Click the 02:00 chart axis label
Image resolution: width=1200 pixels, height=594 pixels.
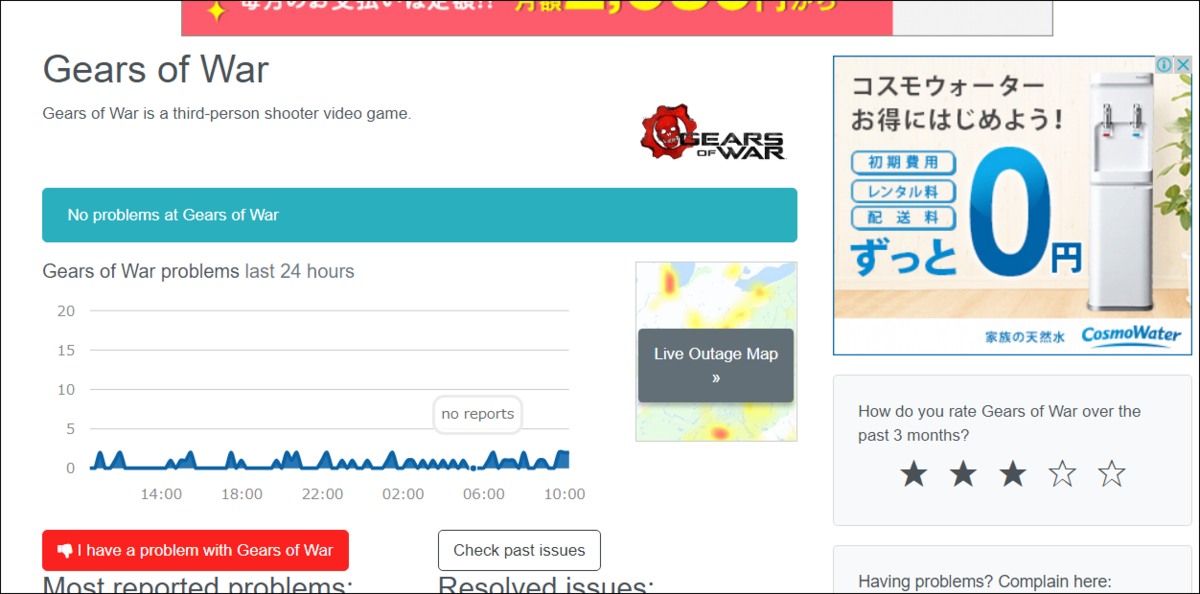(403, 494)
